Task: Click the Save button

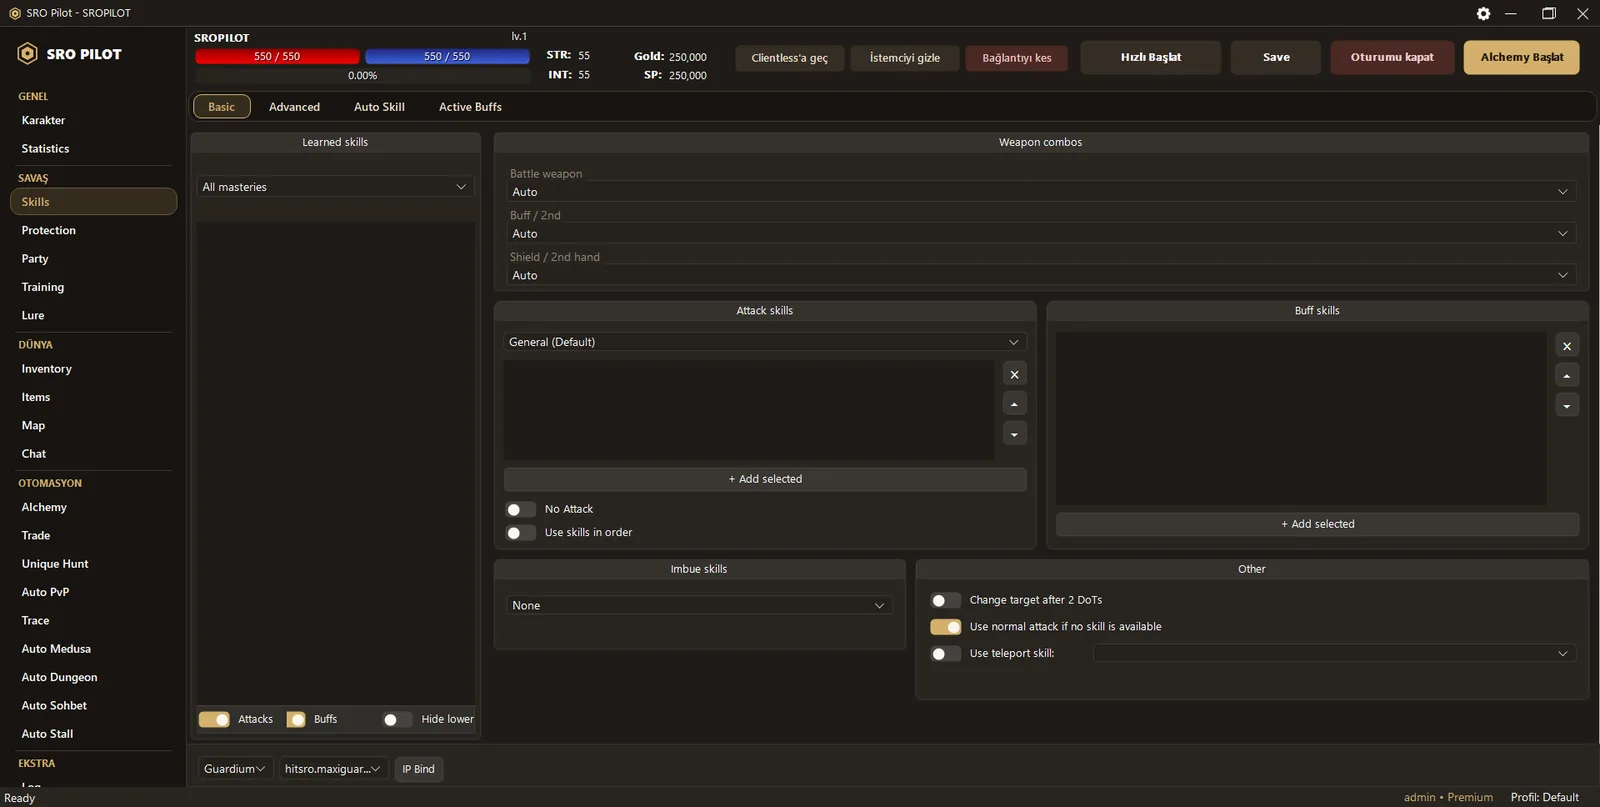Action: [x=1276, y=57]
